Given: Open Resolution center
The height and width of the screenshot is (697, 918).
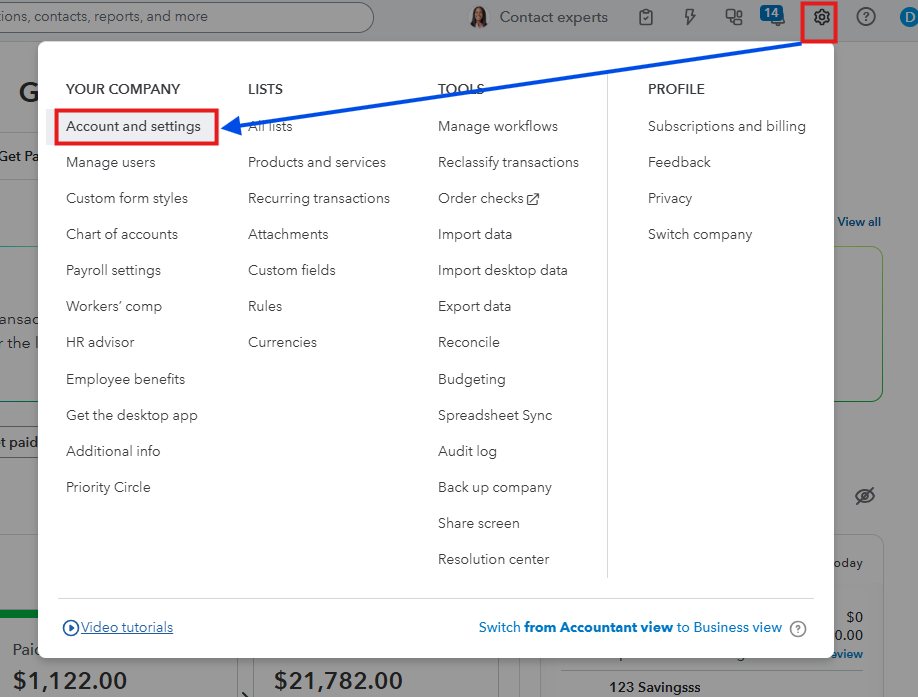Looking at the screenshot, I should point(494,559).
